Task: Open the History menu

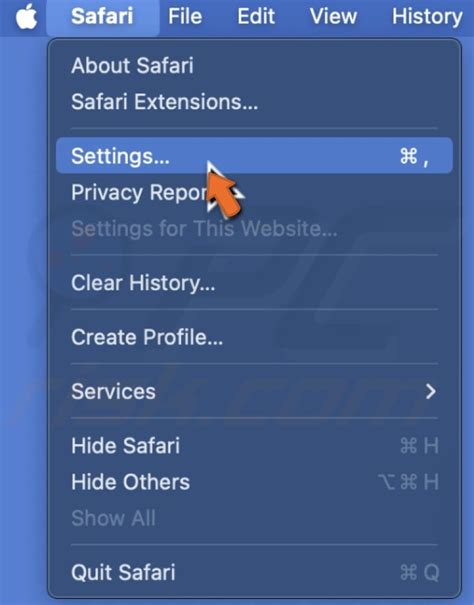Action: point(427,17)
